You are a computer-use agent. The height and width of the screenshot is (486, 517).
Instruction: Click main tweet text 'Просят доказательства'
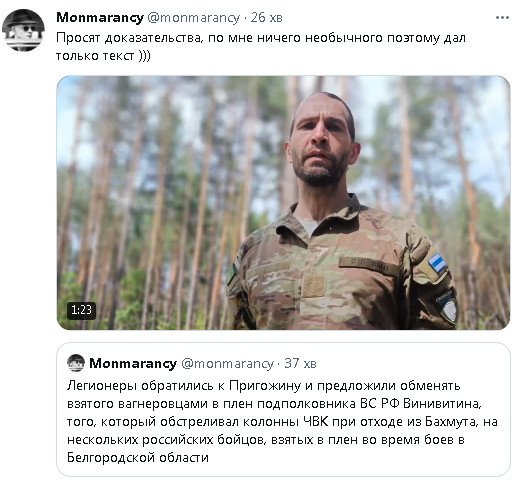129,38
